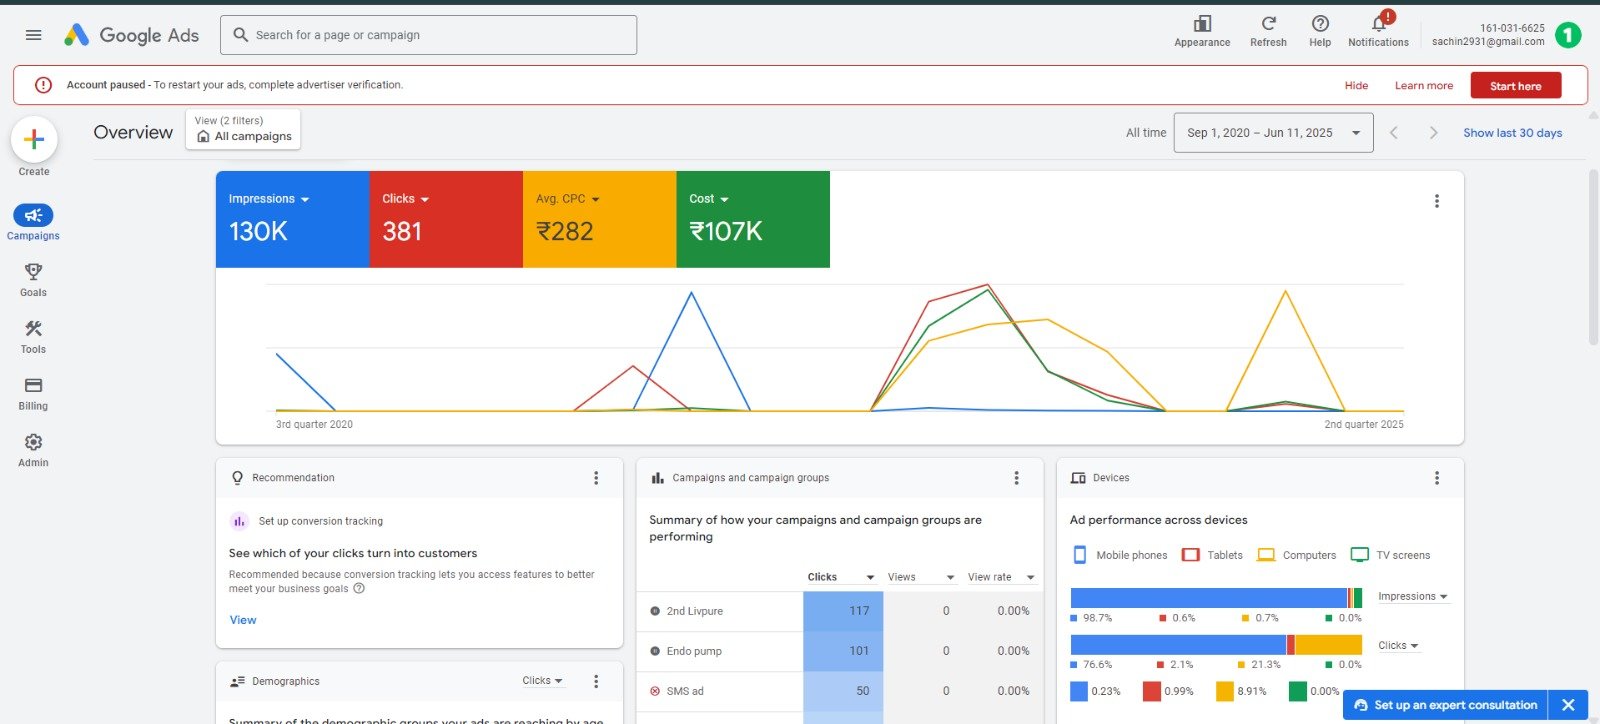Expand the Impressions metric dropdown tile
Viewport: 1600px width, 724px height.
click(x=292, y=219)
